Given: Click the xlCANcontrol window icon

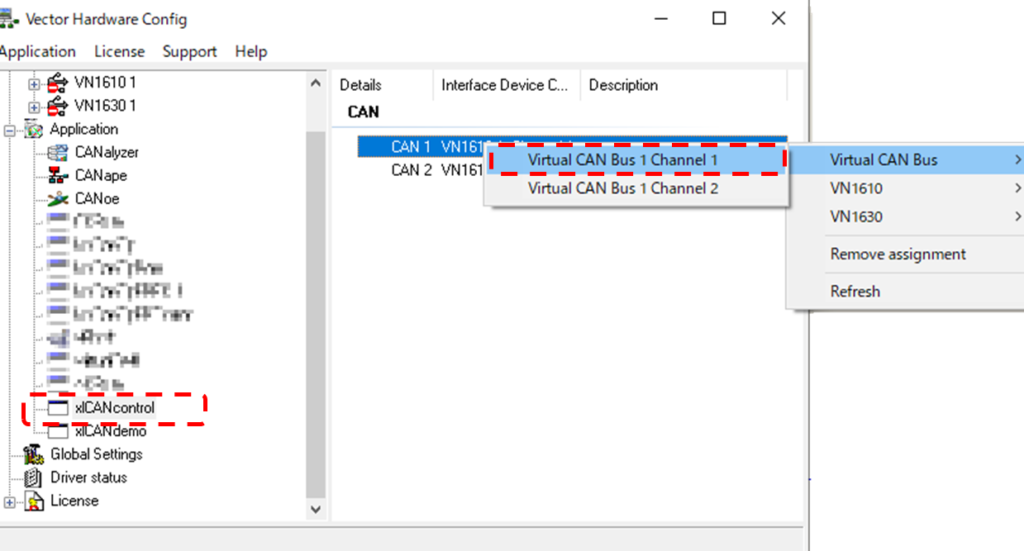Looking at the screenshot, I should (58, 408).
